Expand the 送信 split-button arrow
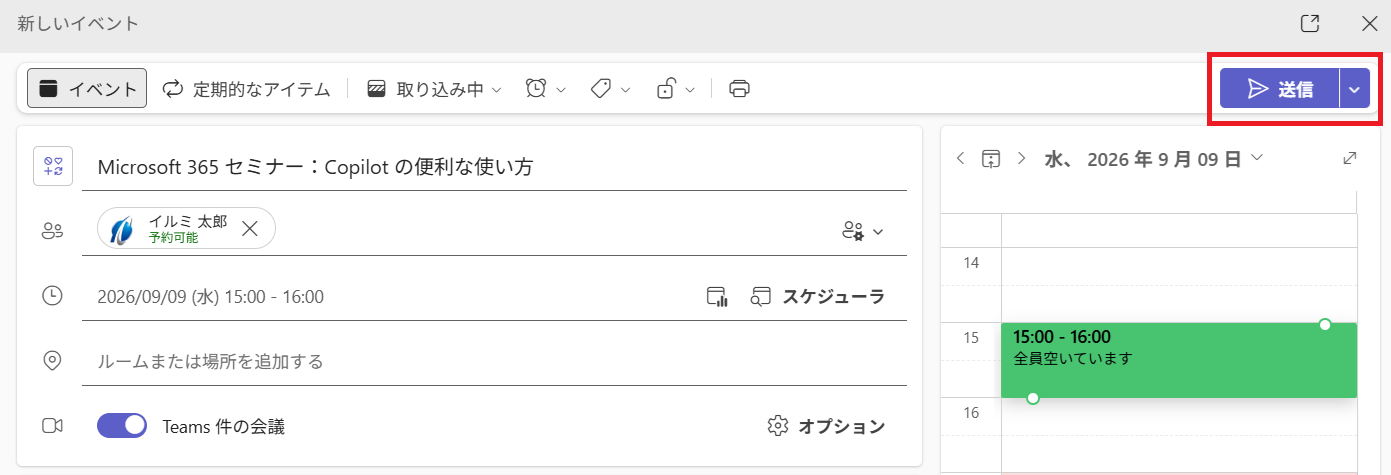The height and width of the screenshot is (475, 1391). click(1354, 89)
